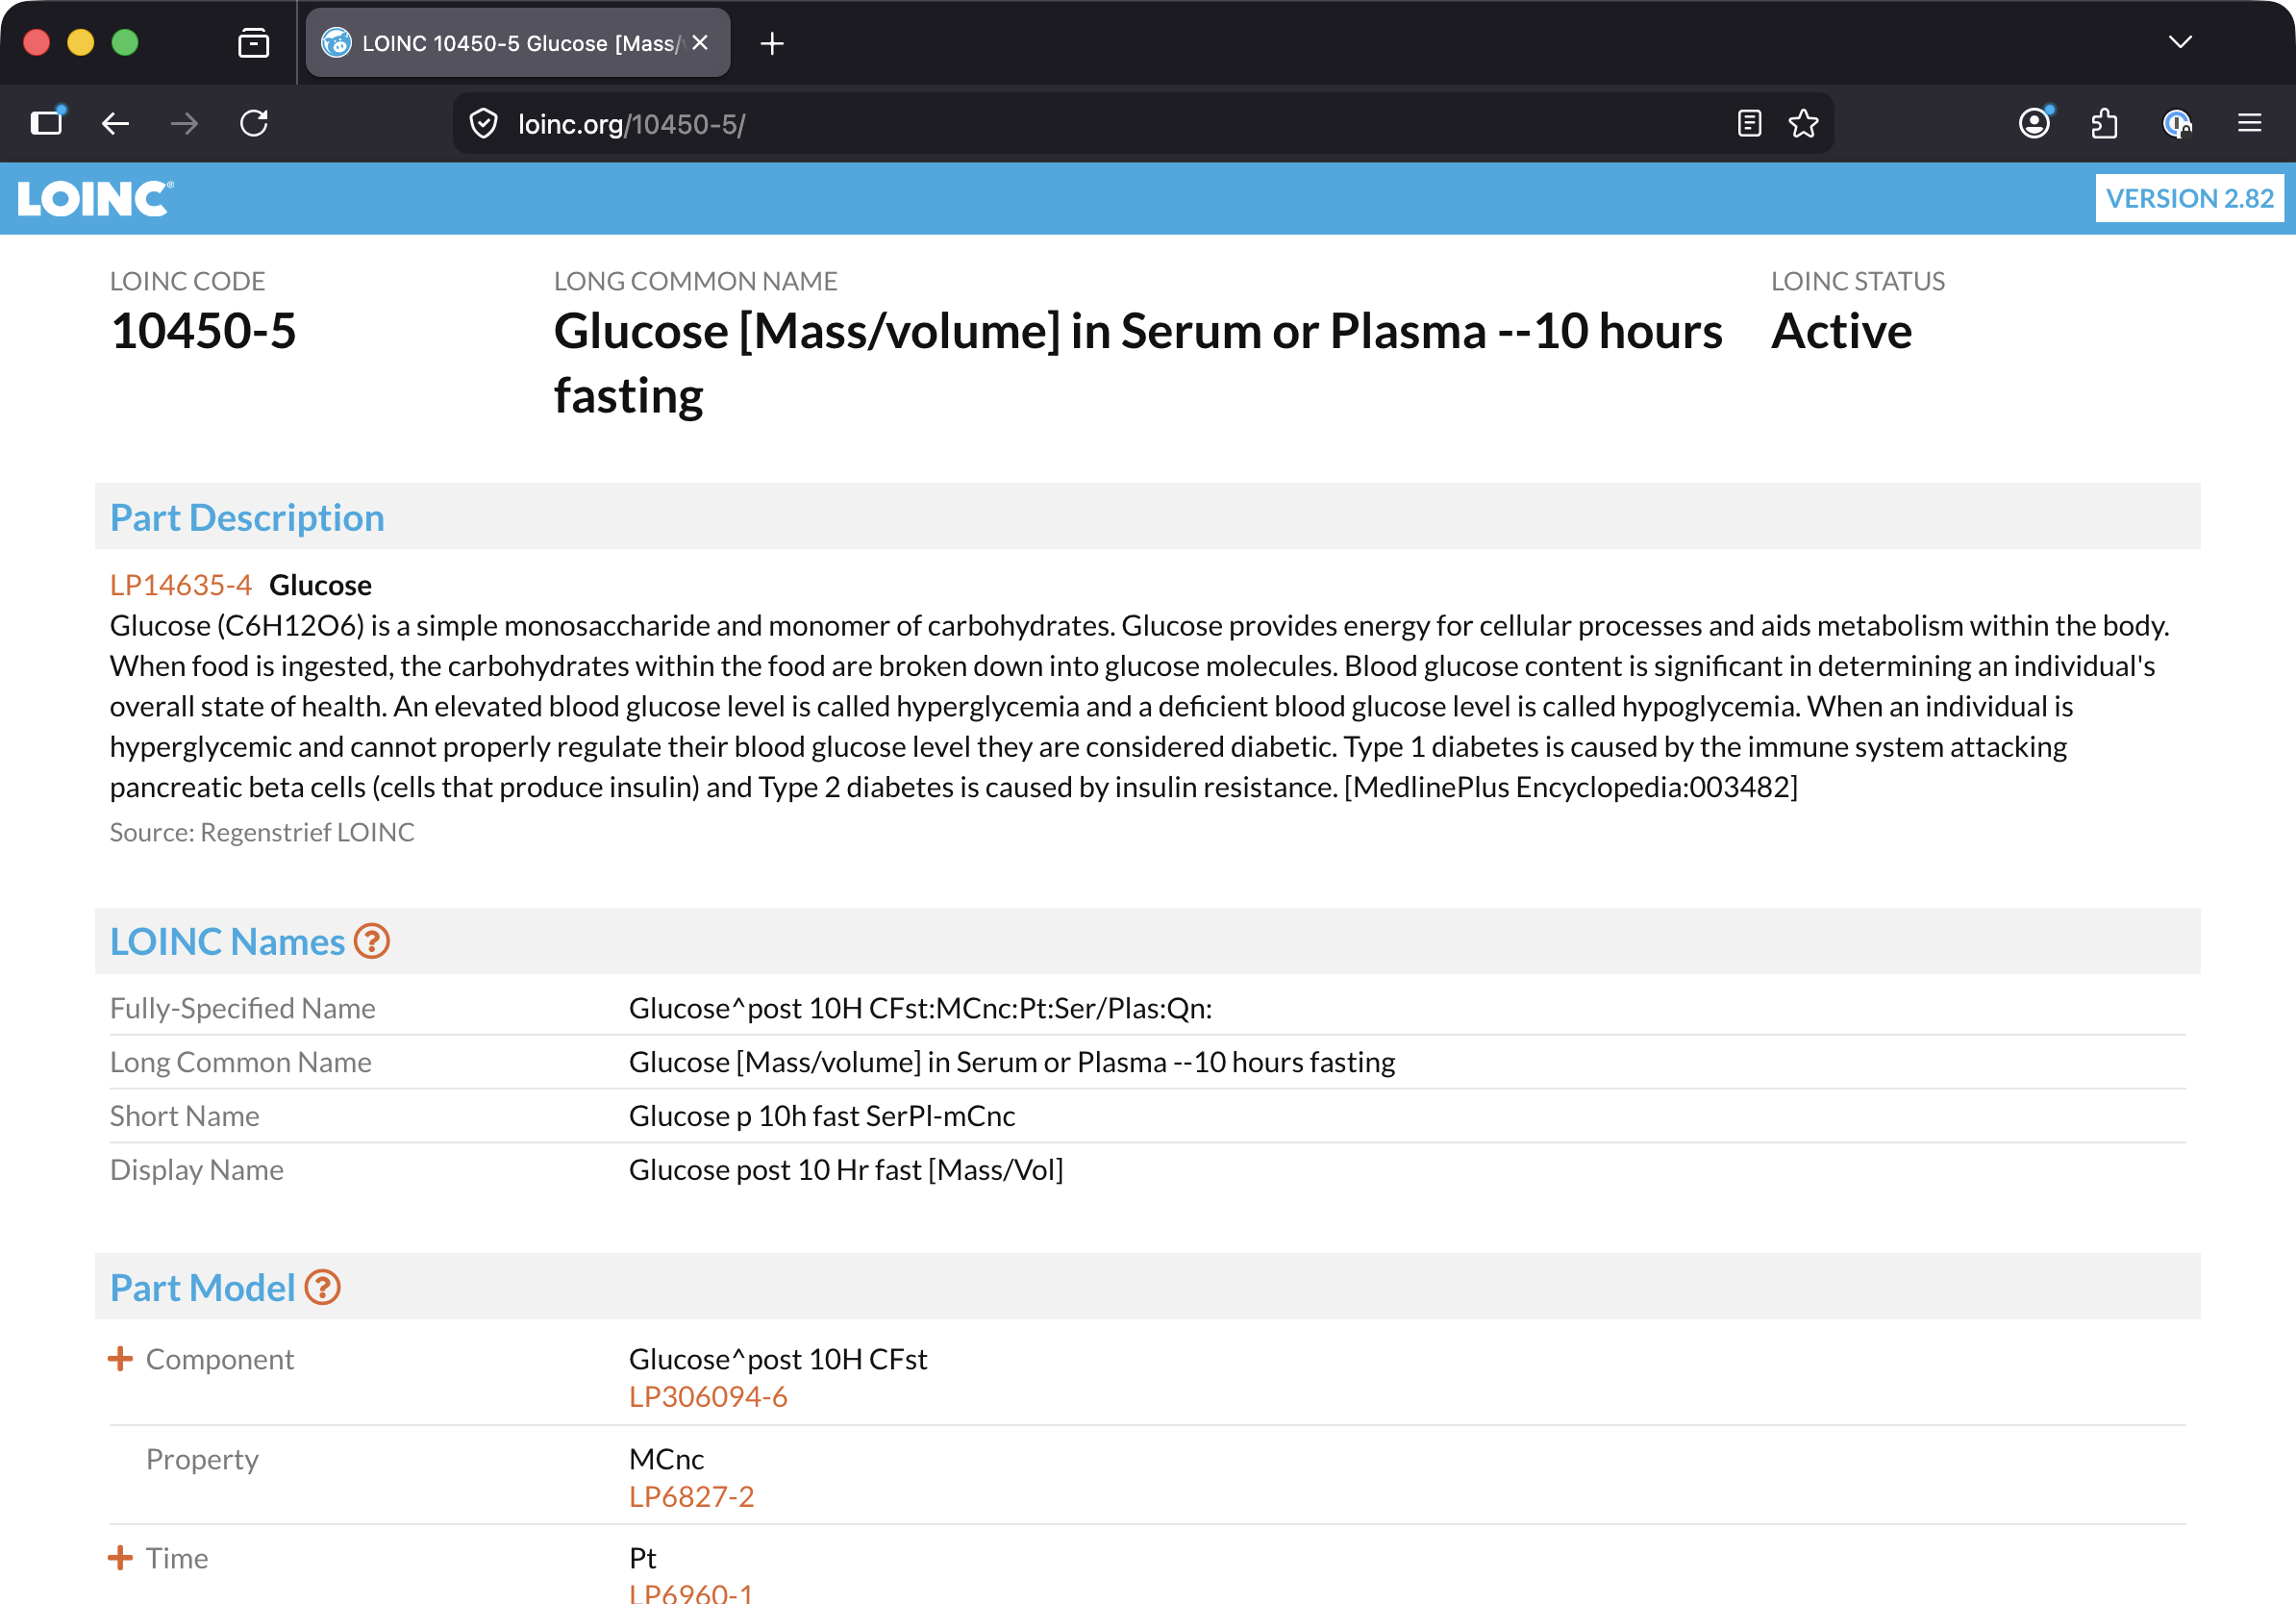Toggle reader view in address bar
Screen dimensions: 2296x1604
[1749, 124]
